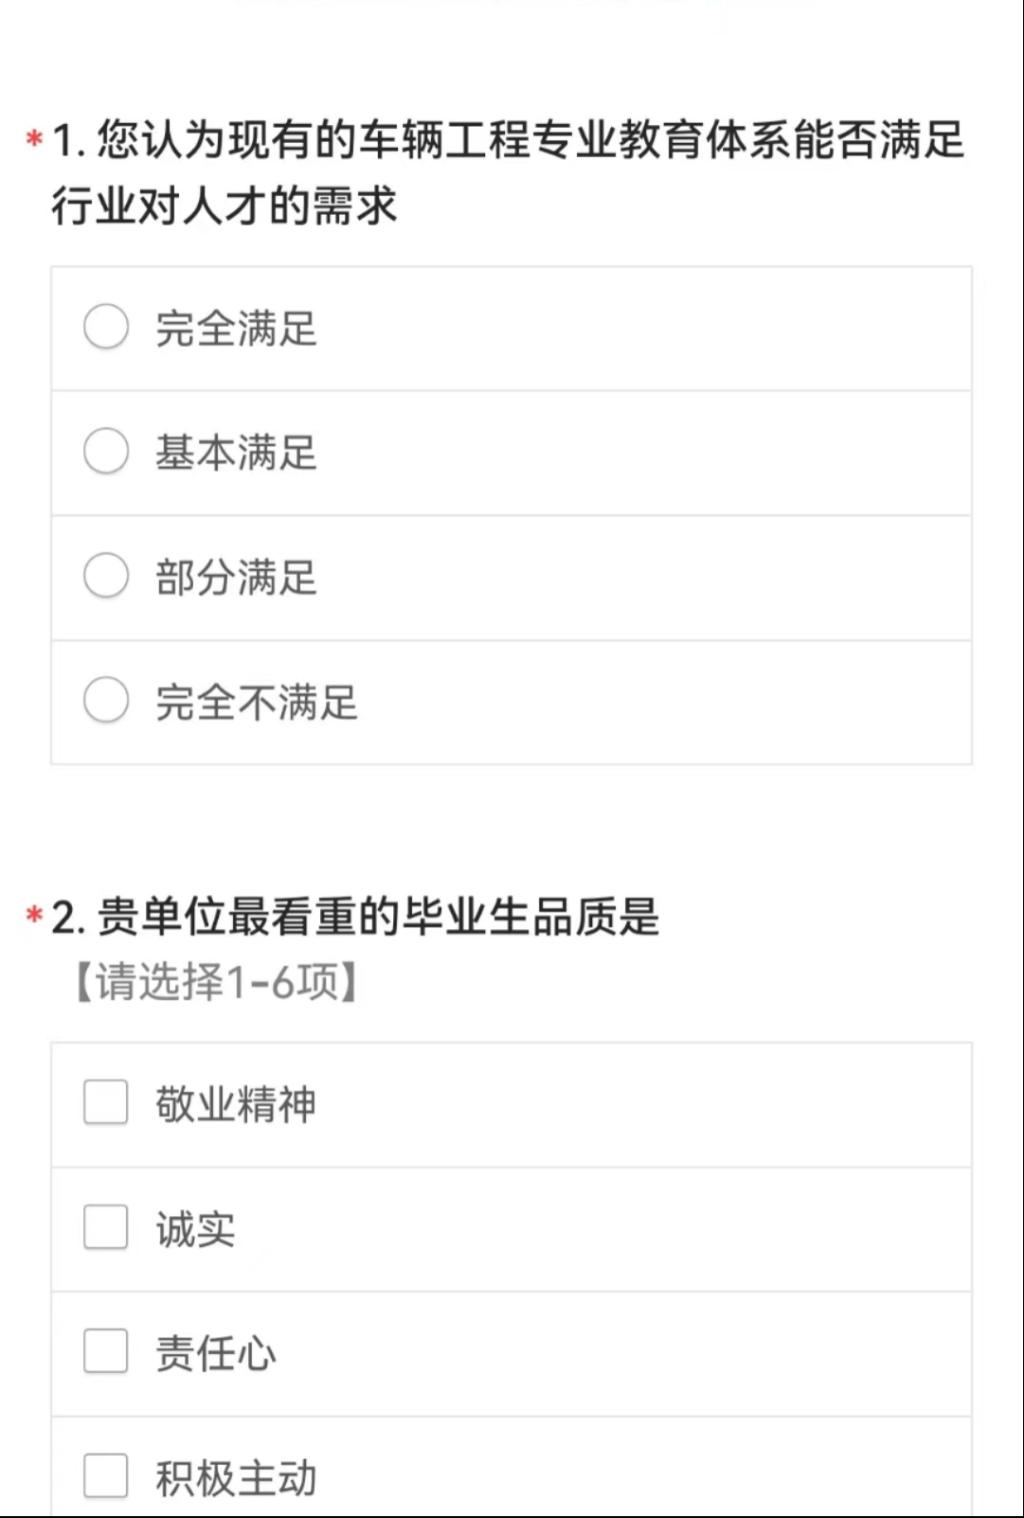The width and height of the screenshot is (1024, 1518).
Task: Tap the 基本满足 option label text
Action: (x=236, y=453)
